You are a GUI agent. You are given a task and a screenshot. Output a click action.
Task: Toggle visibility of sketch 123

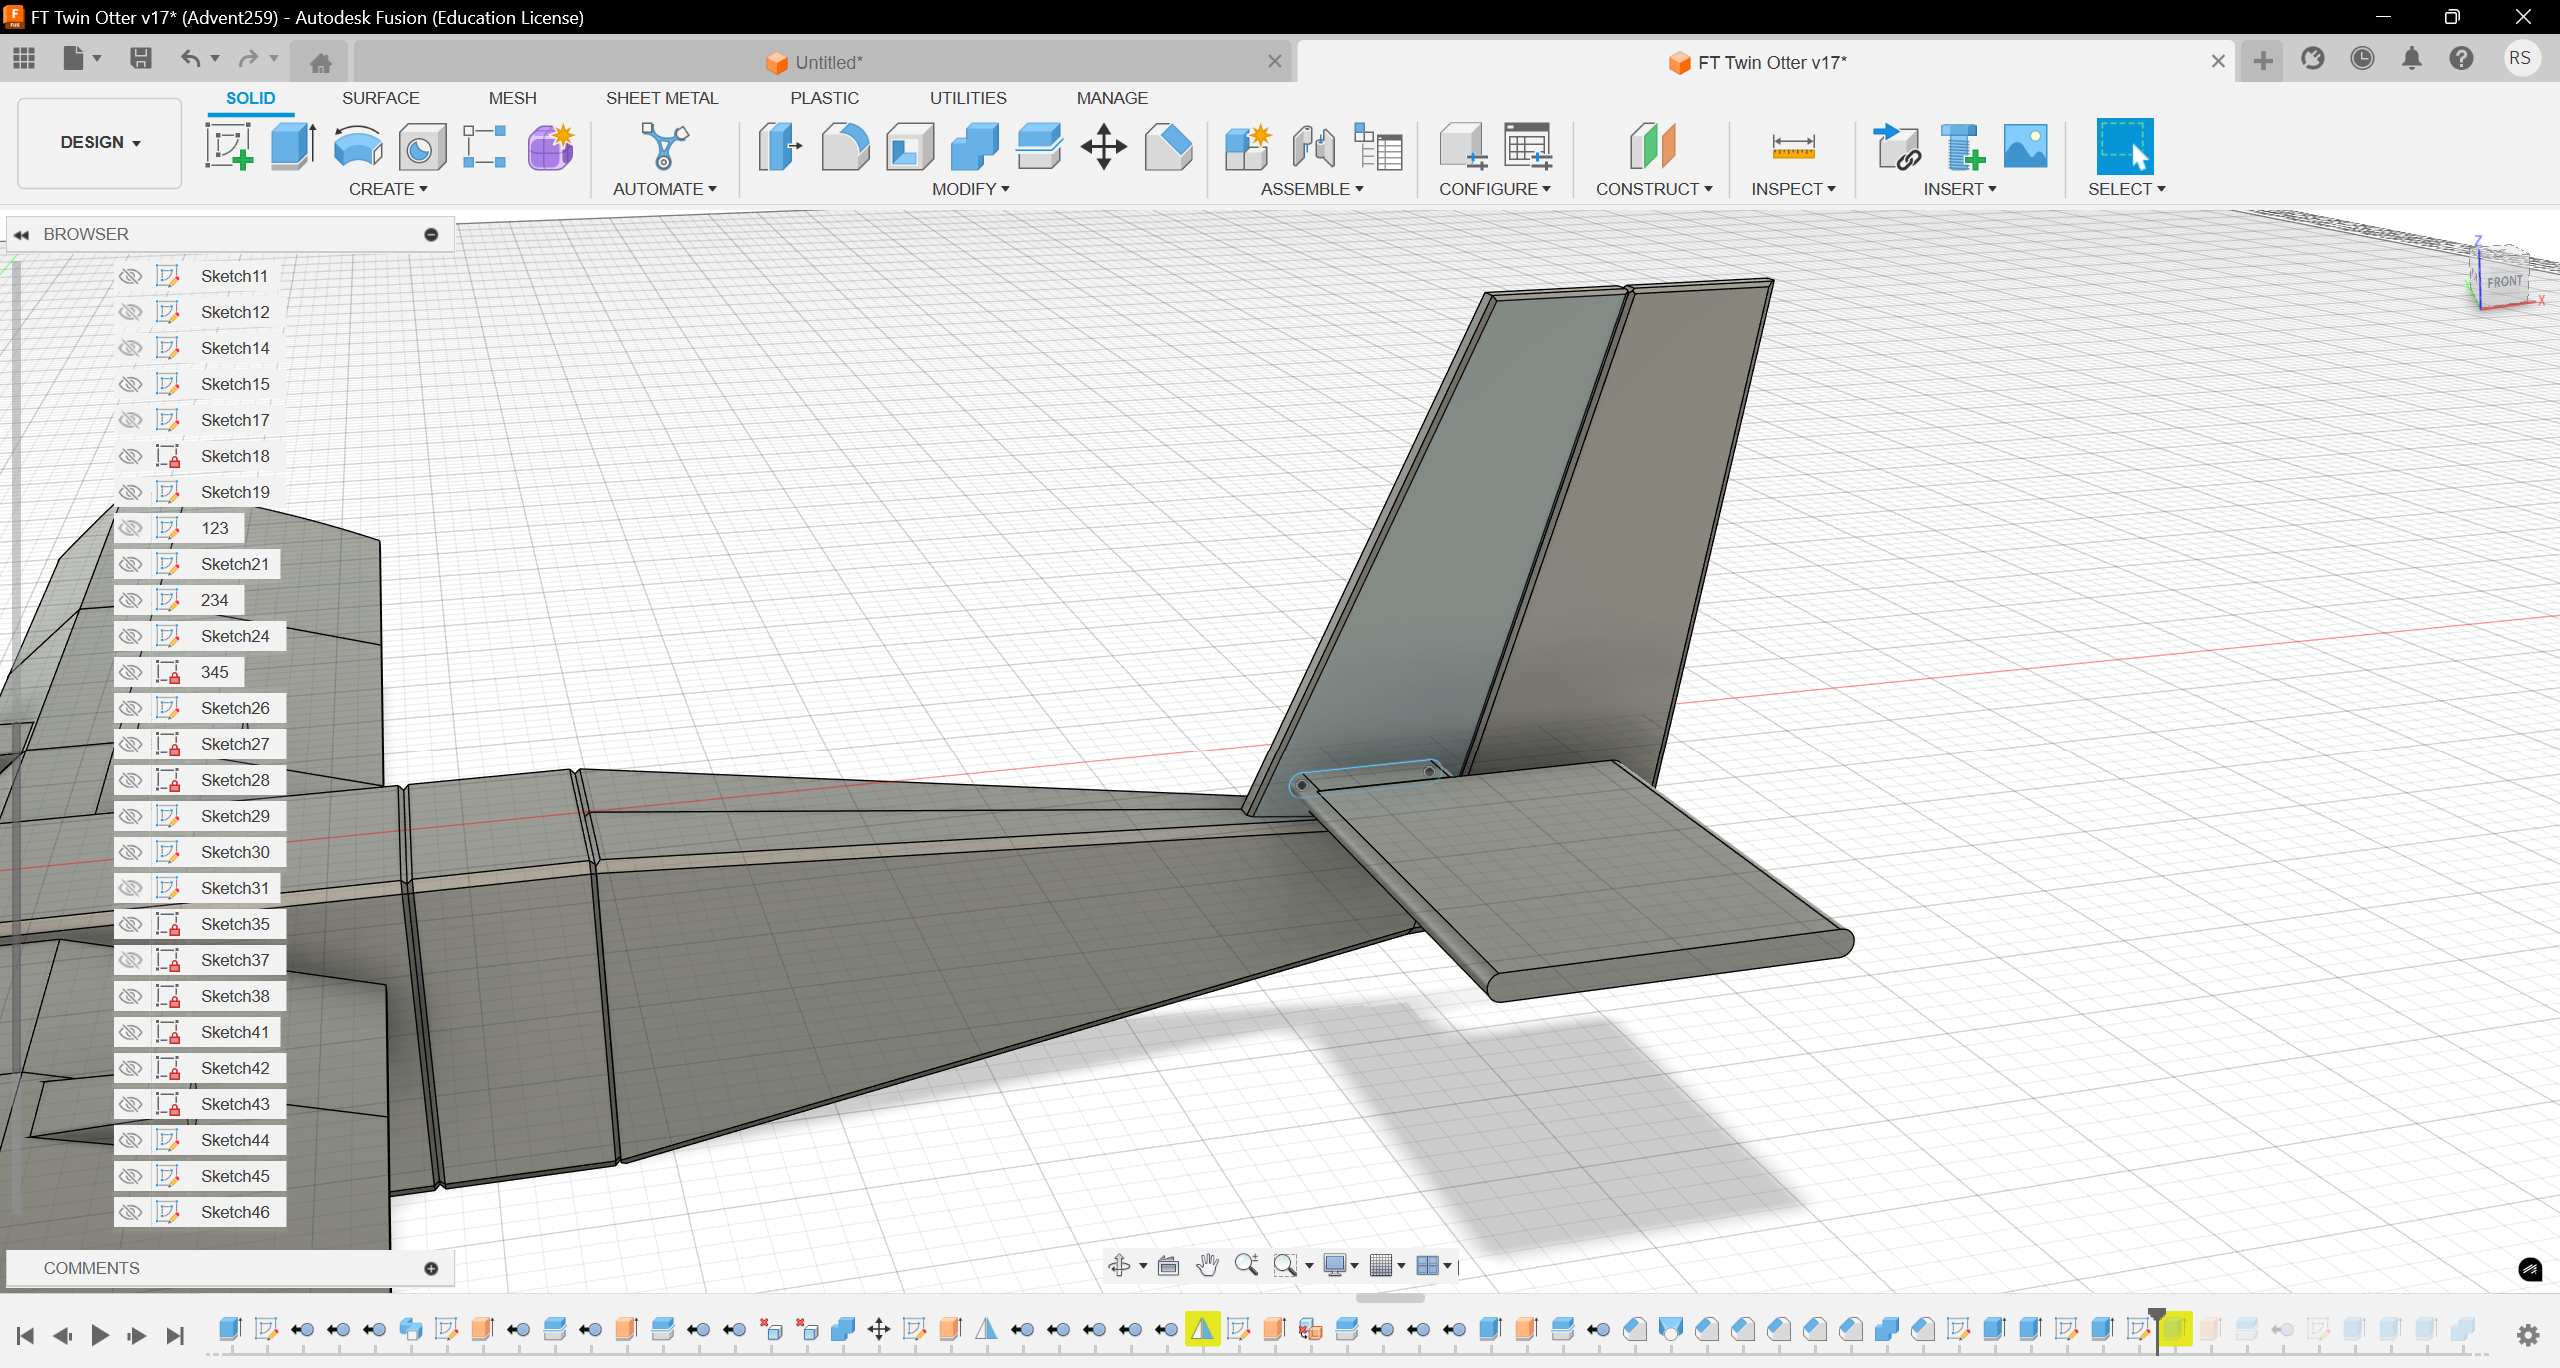coord(130,528)
